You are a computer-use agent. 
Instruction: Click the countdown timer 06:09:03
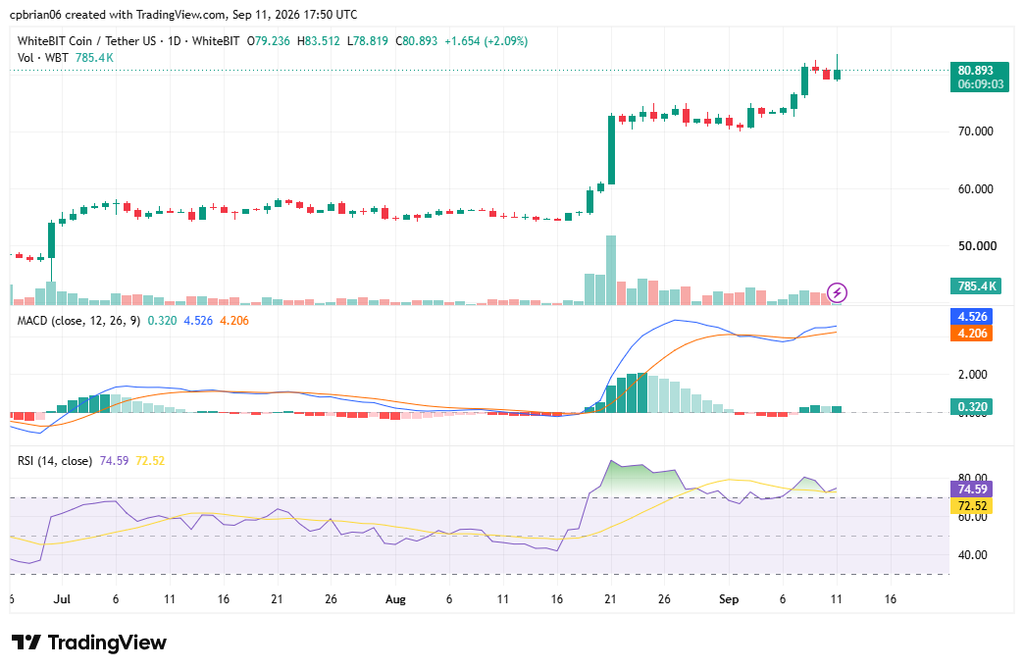click(980, 84)
